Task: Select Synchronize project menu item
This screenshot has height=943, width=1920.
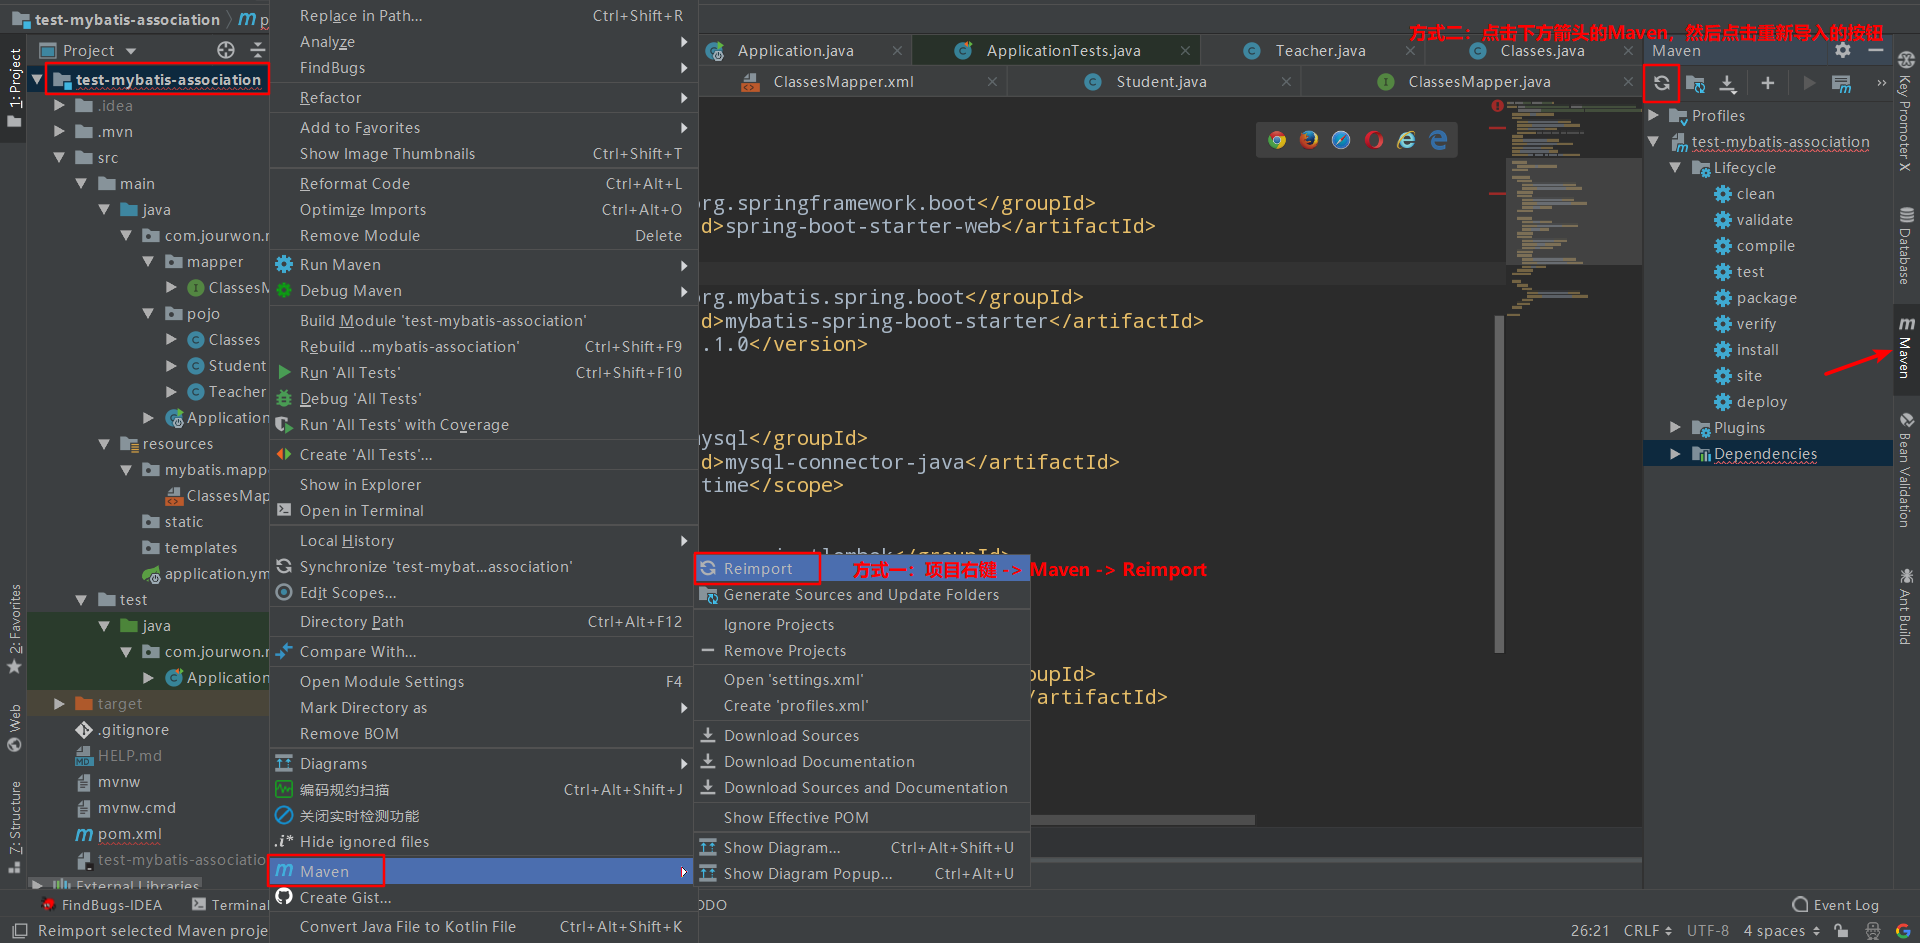Action: [x=482, y=567]
